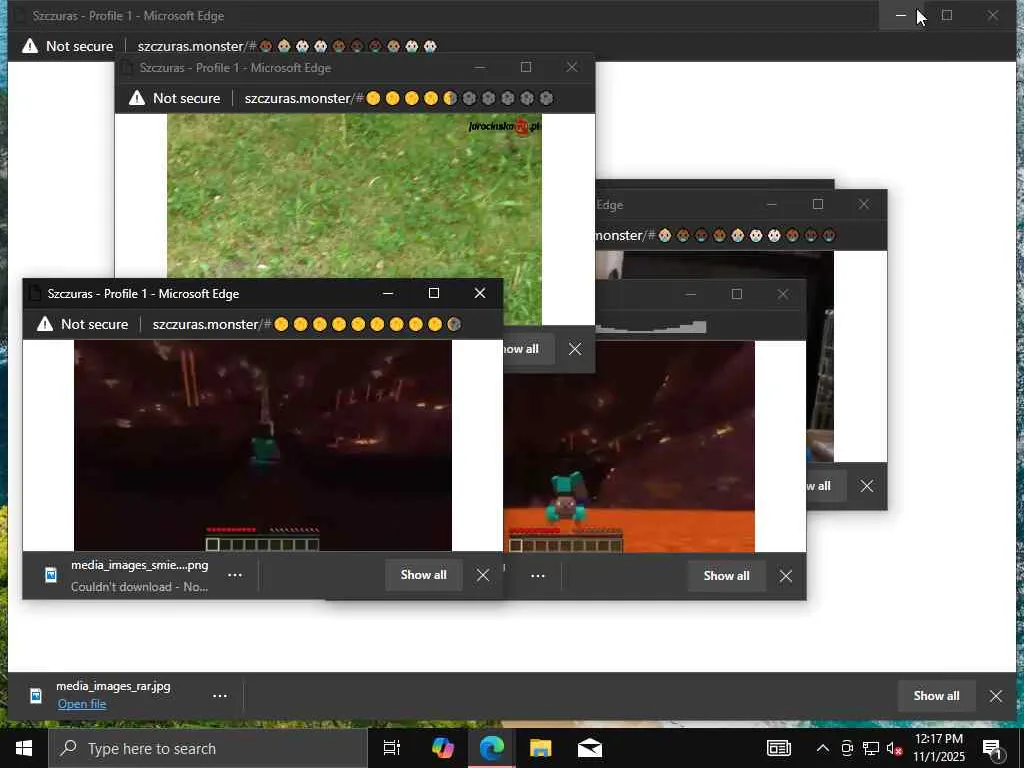Click the Couldn't download message text
This screenshot has height=768, width=1024.
point(139,587)
